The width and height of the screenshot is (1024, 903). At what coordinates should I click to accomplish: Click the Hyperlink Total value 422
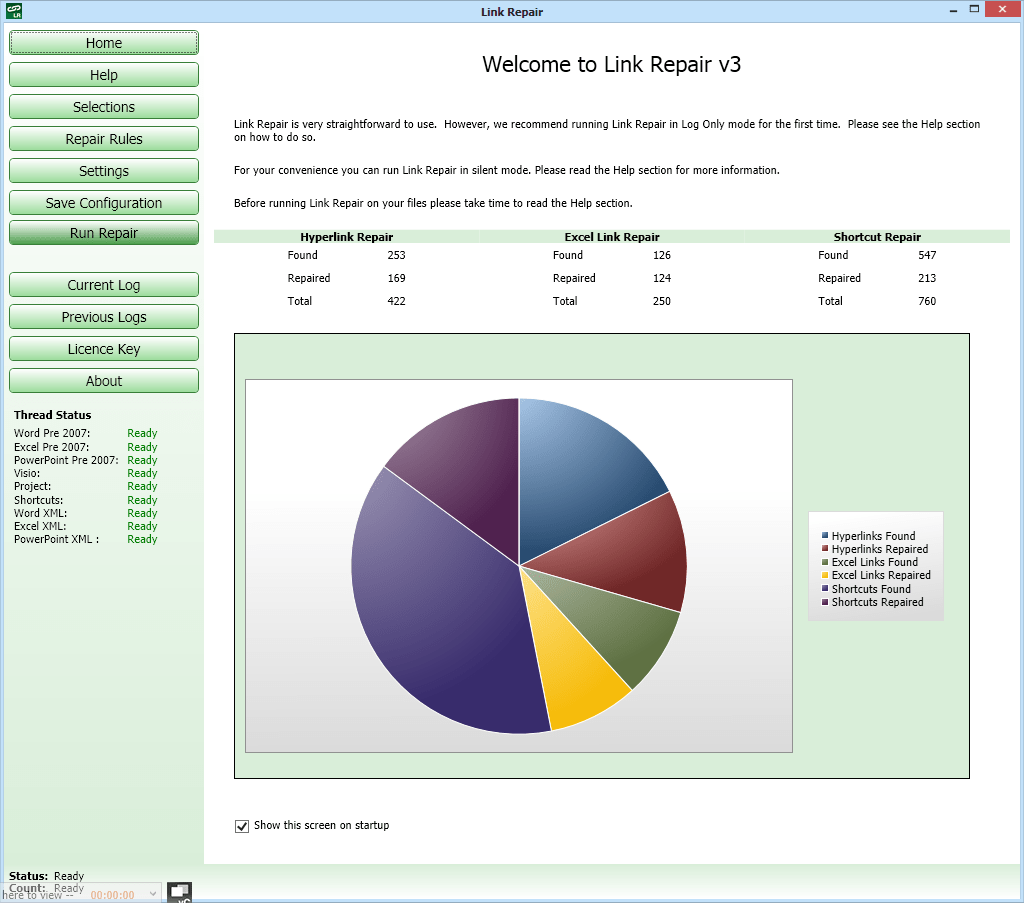tap(396, 301)
